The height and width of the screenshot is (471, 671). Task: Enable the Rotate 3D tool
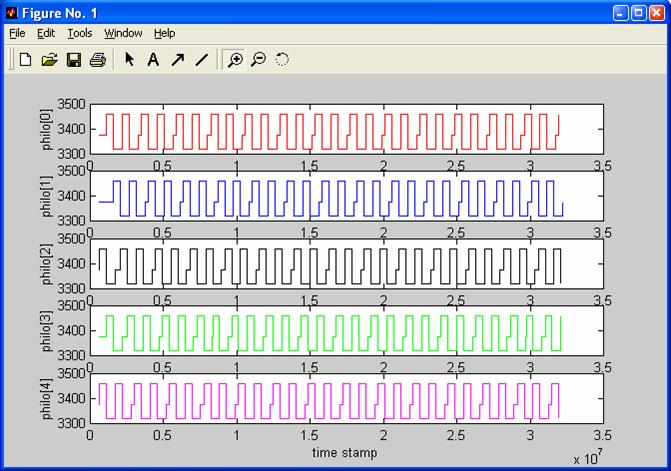(x=282, y=60)
